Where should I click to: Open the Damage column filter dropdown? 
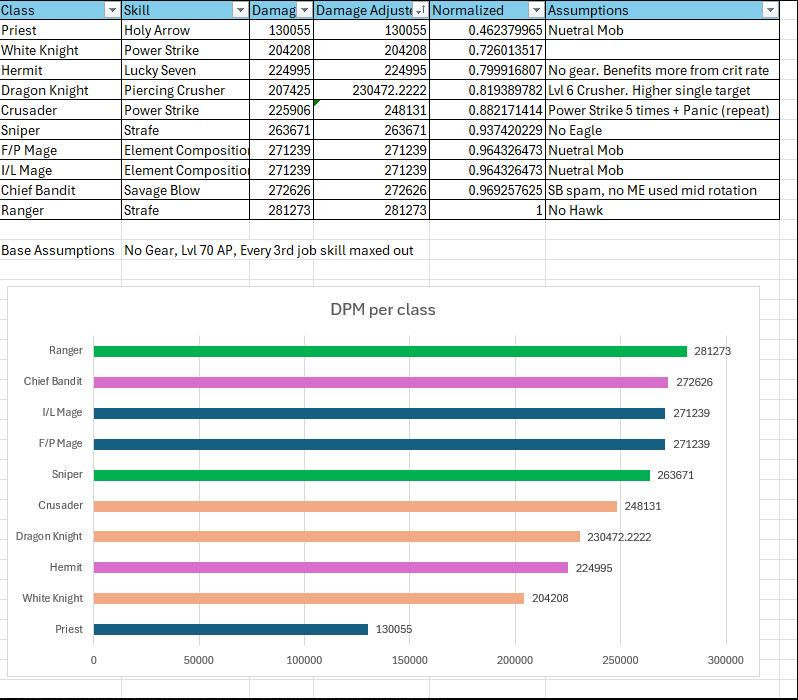point(304,10)
